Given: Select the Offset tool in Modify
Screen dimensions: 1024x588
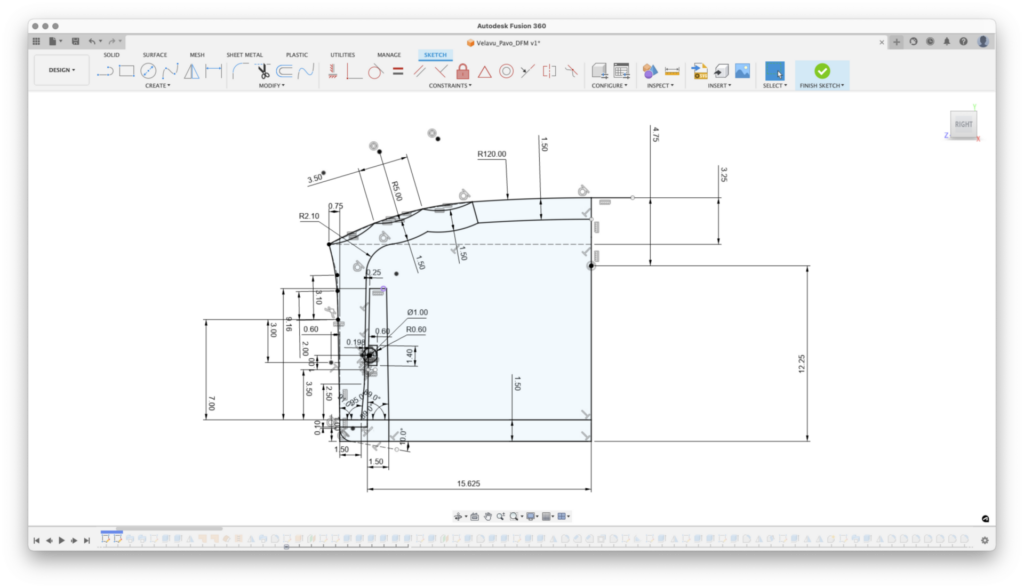Looking at the screenshot, I should [283, 71].
